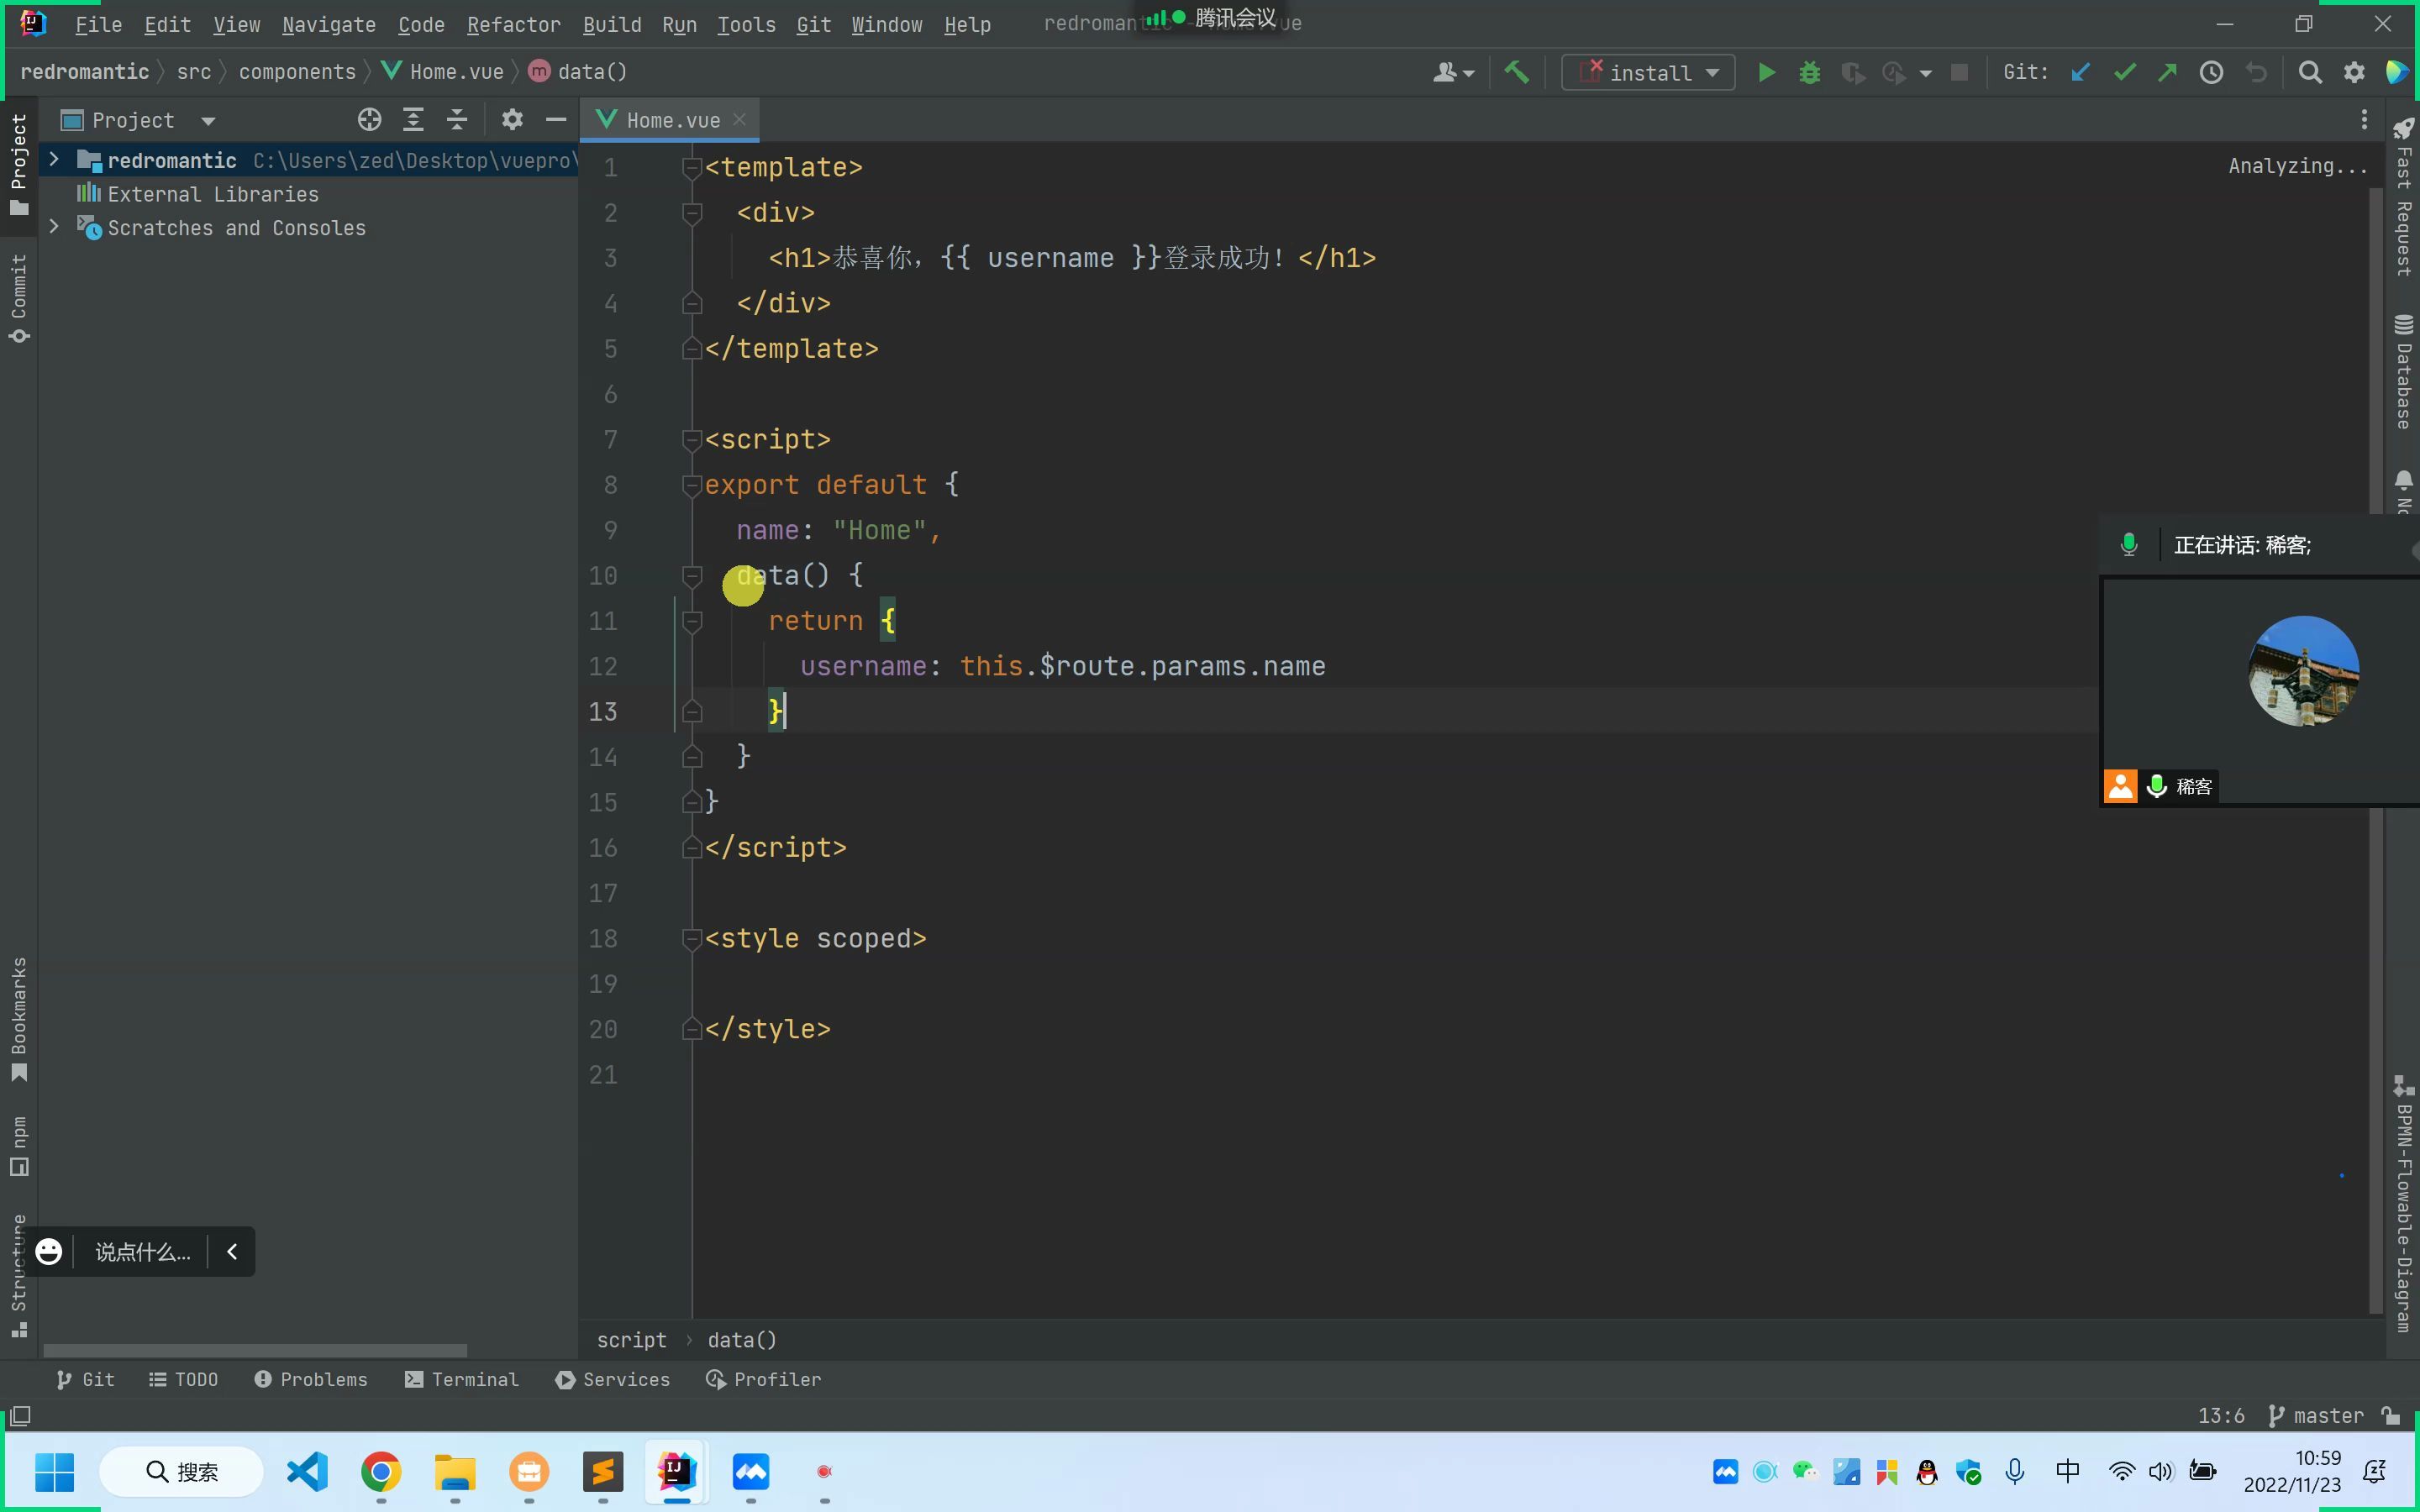Open Project panel options gear
The height and width of the screenshot is (1512, 2420).
tap(512, 120)
